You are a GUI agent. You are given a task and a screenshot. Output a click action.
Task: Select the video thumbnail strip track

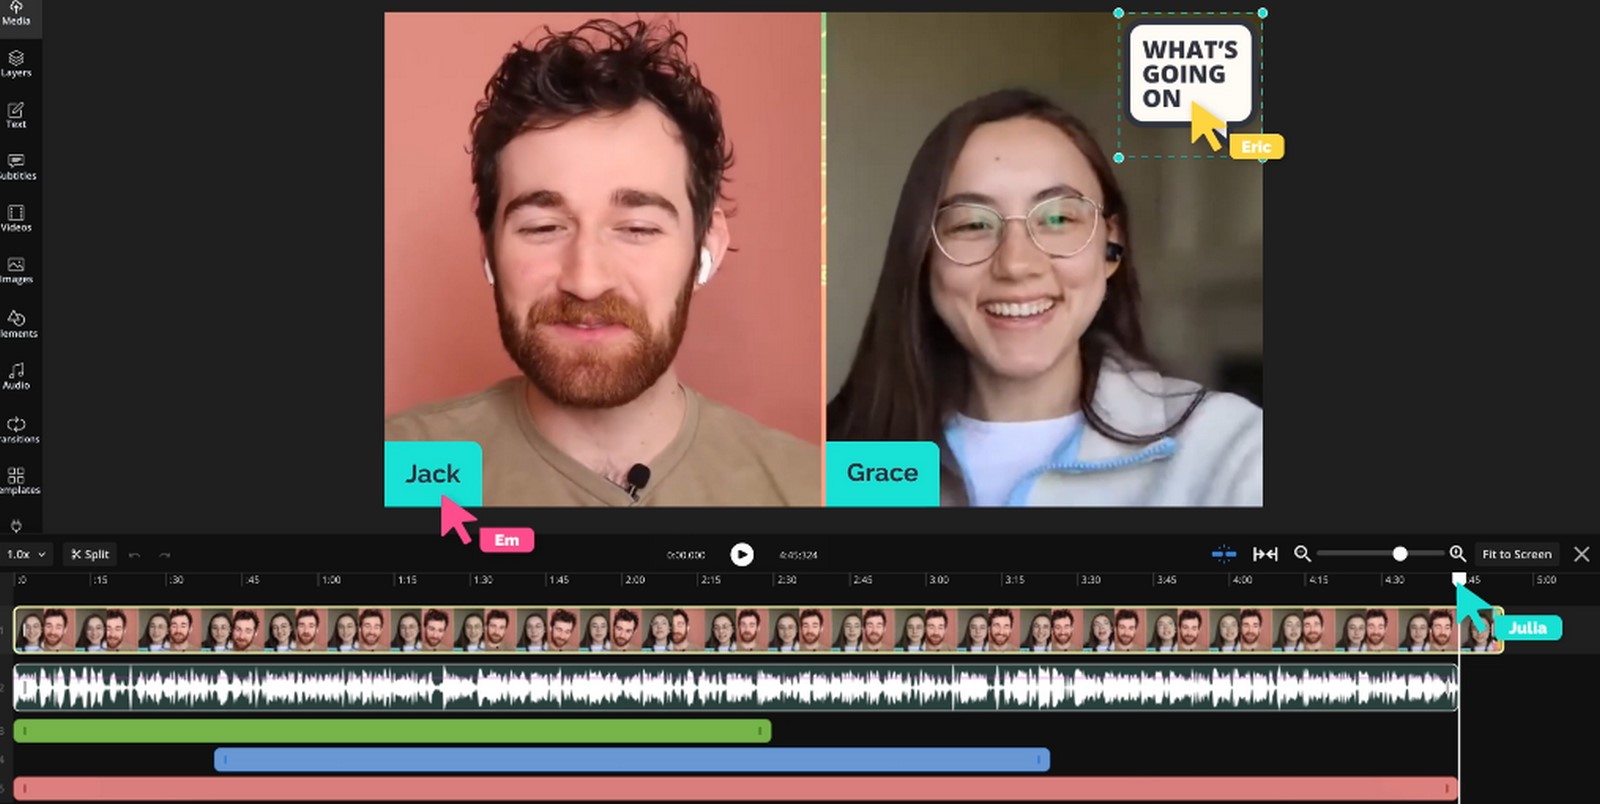click(x=757, y=630)
